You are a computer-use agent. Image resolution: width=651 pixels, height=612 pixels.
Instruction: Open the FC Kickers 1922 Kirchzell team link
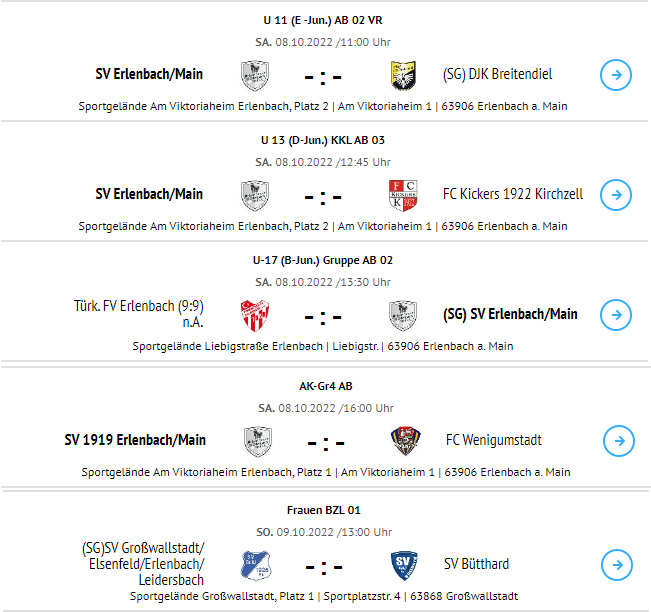[x=513, y=194]
